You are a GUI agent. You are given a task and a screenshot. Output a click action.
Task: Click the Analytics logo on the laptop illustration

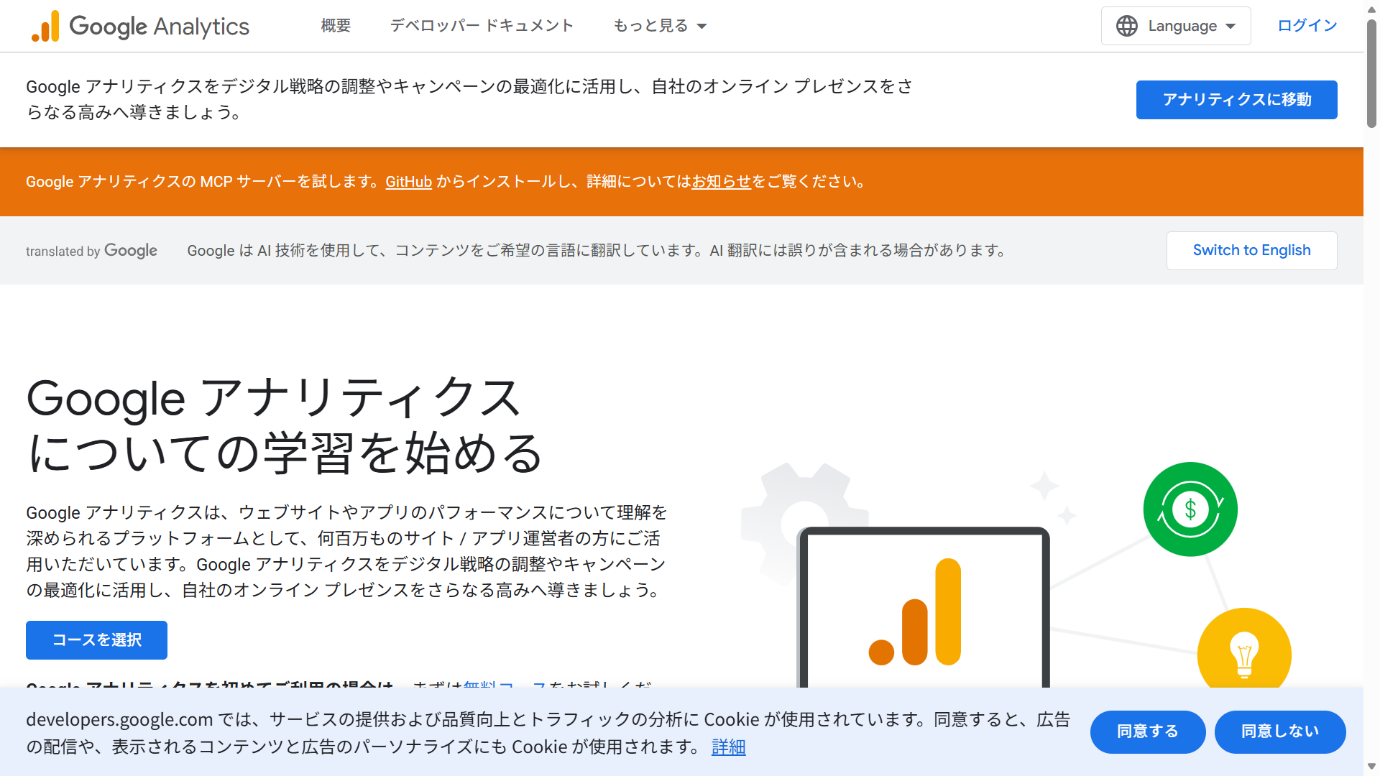[915, 612]
